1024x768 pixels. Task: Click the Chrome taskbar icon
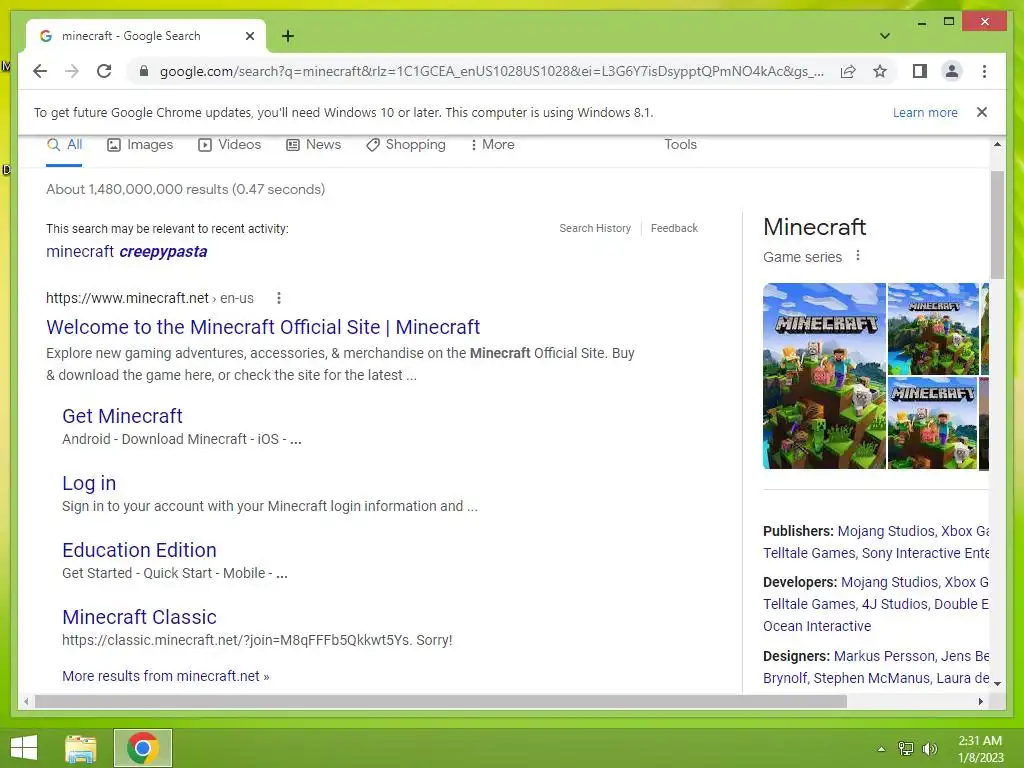[142, 748]
